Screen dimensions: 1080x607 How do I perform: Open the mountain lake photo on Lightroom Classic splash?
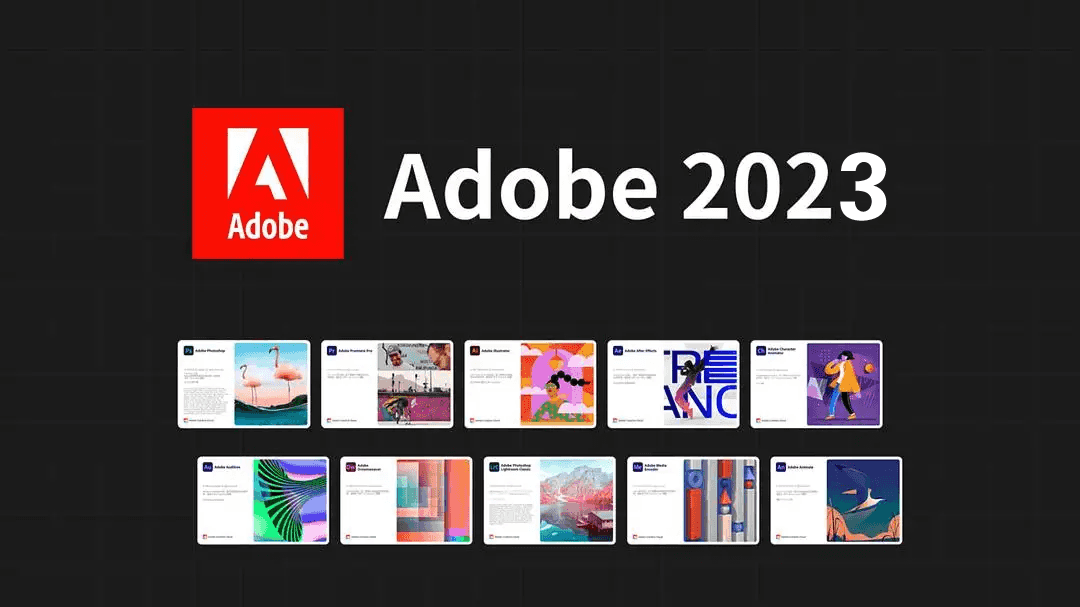tap(577, 500)
